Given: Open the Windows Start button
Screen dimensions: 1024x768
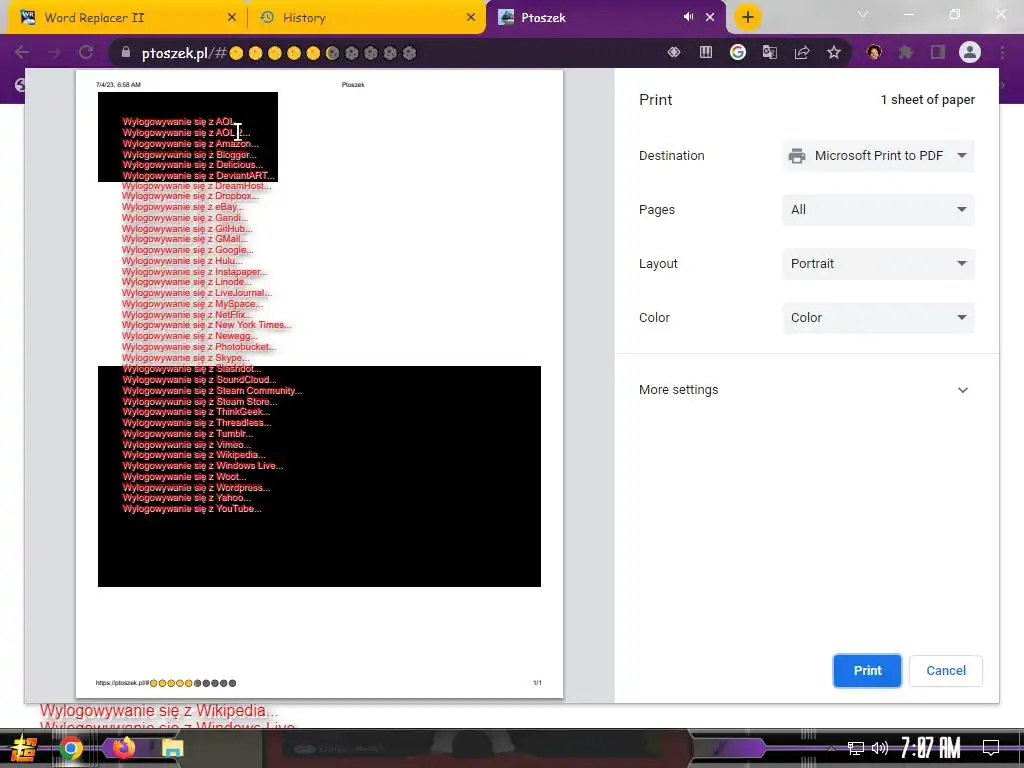Looking at the screenshot, I should [24, 748].
